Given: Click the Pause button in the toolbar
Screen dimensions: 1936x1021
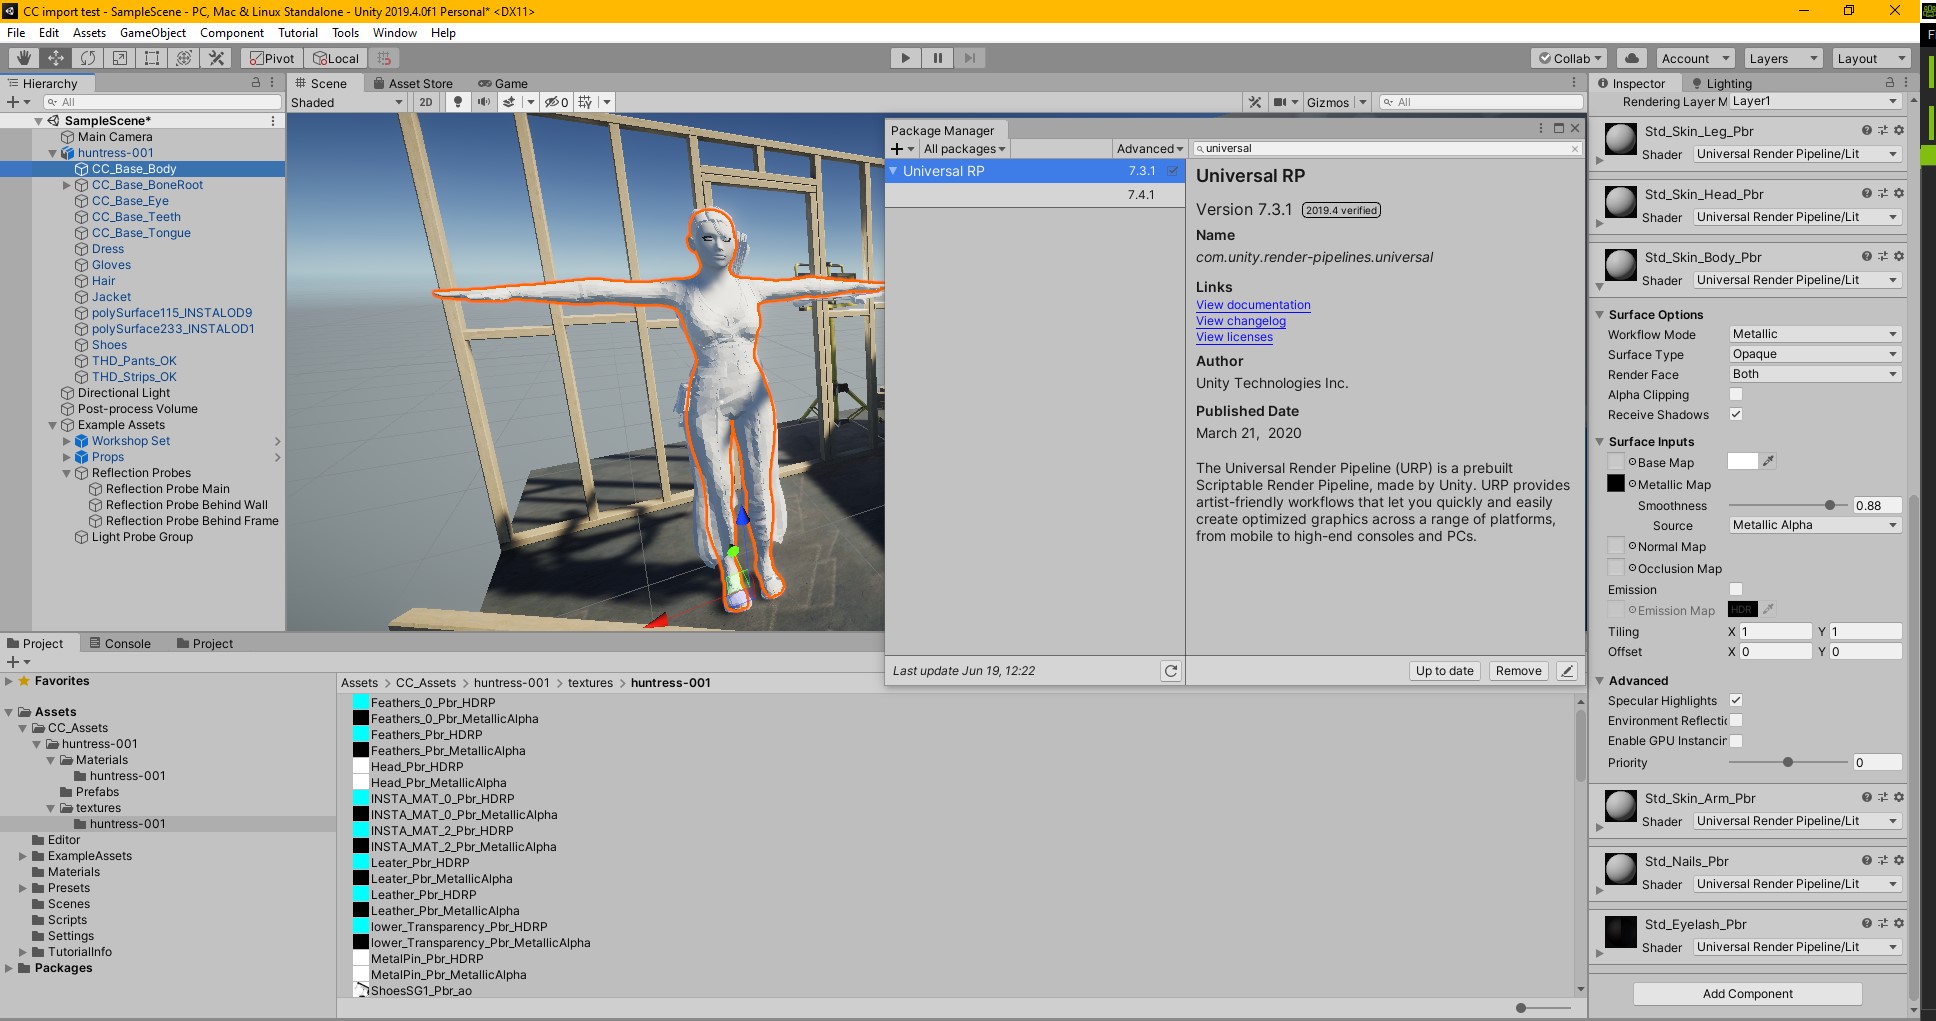Looking at the screenshot, I should (x=937, y=58).
